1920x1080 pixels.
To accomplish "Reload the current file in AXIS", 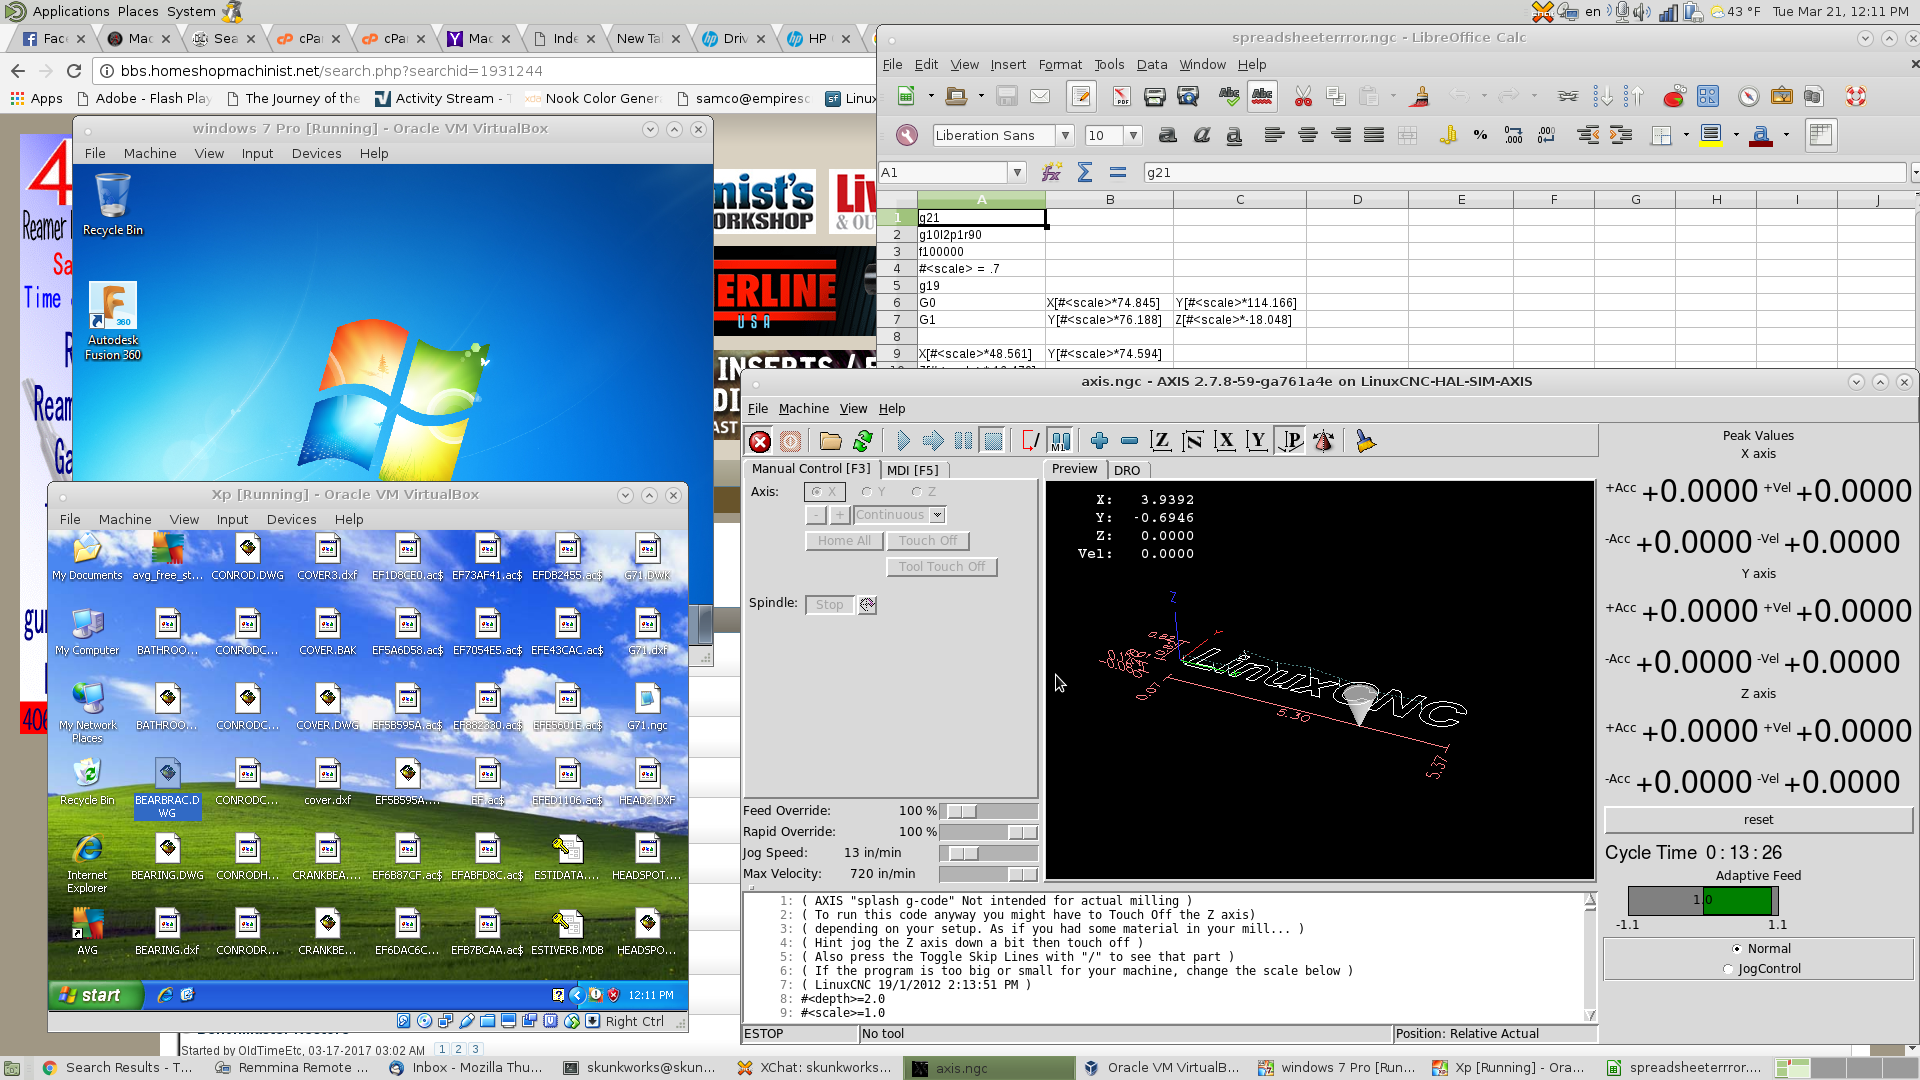I will 862,441.
